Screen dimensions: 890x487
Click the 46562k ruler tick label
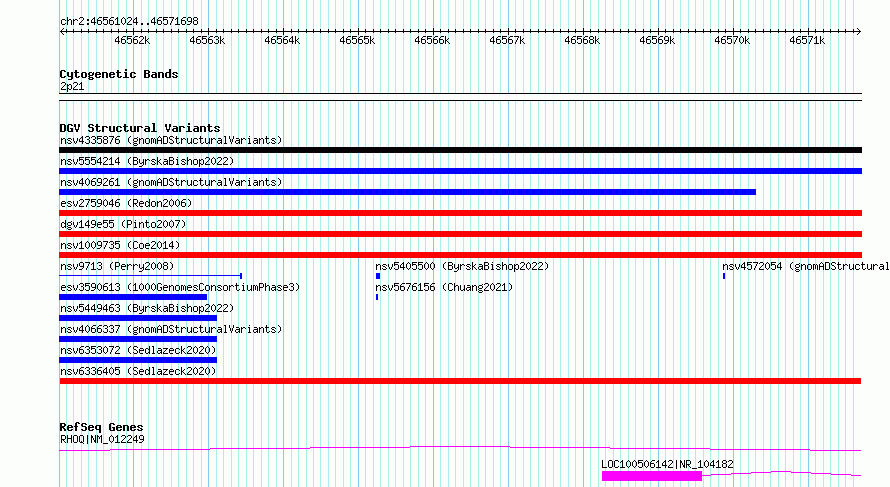(x=132, y=41)
